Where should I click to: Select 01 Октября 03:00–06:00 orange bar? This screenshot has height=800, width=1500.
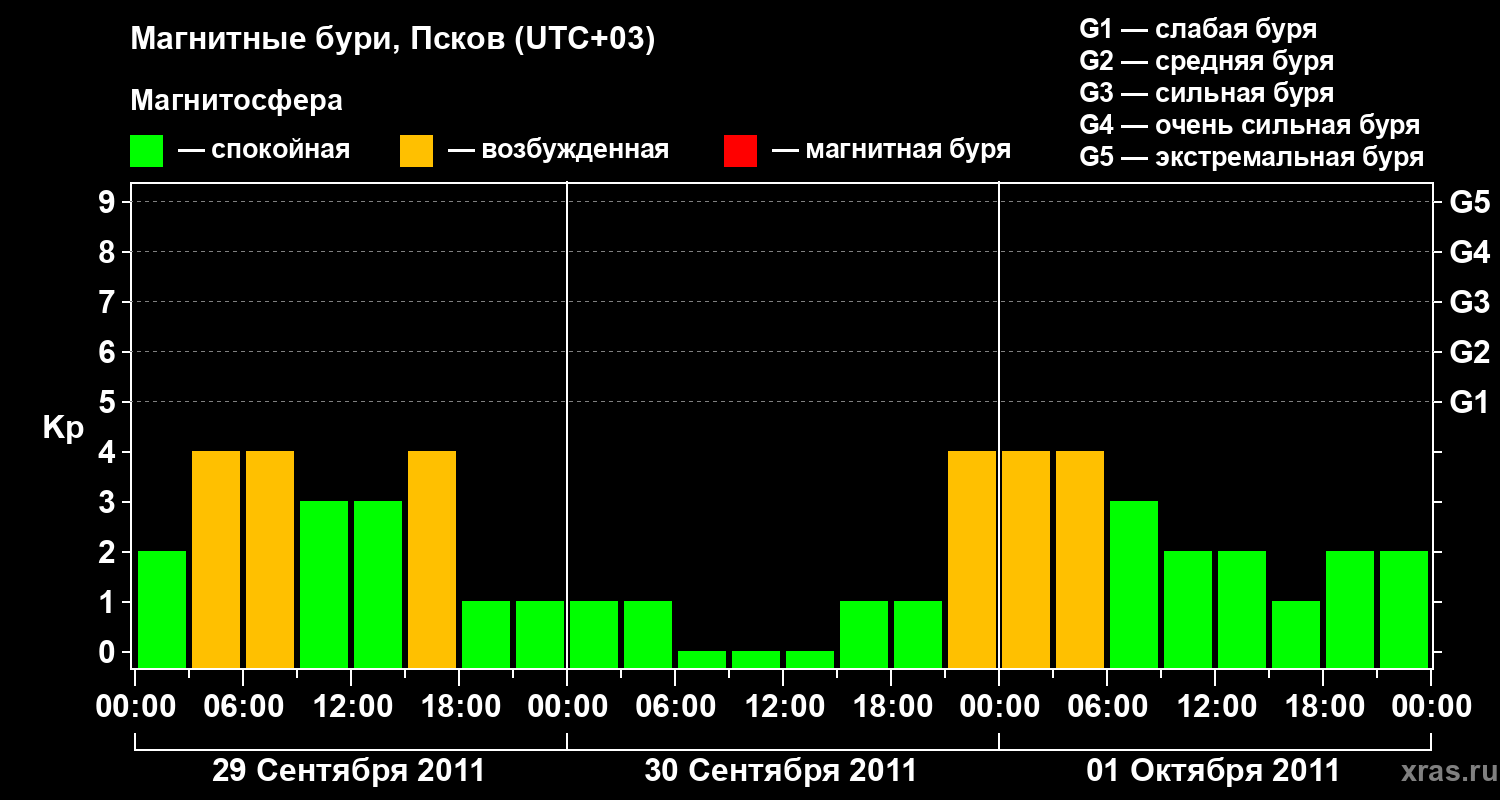tap(1080, 559)
